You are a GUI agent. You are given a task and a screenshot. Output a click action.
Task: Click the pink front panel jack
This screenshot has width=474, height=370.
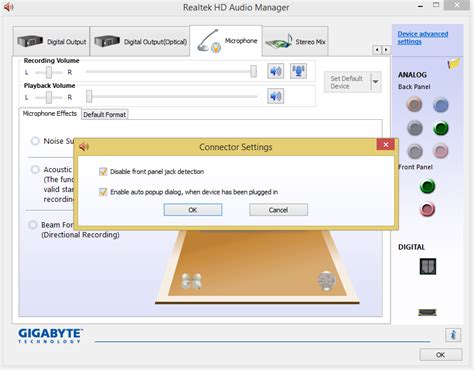[x=428, y=210]
